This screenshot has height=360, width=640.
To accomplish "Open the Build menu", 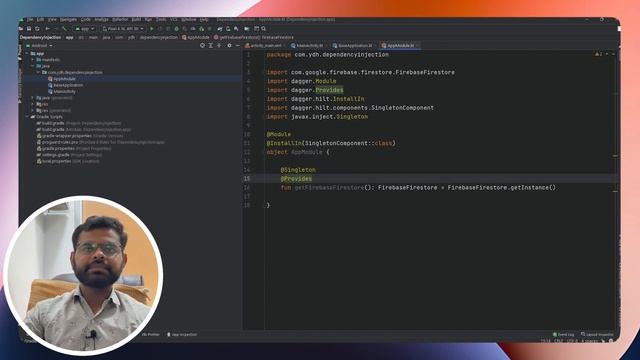I will coord(136,20).
